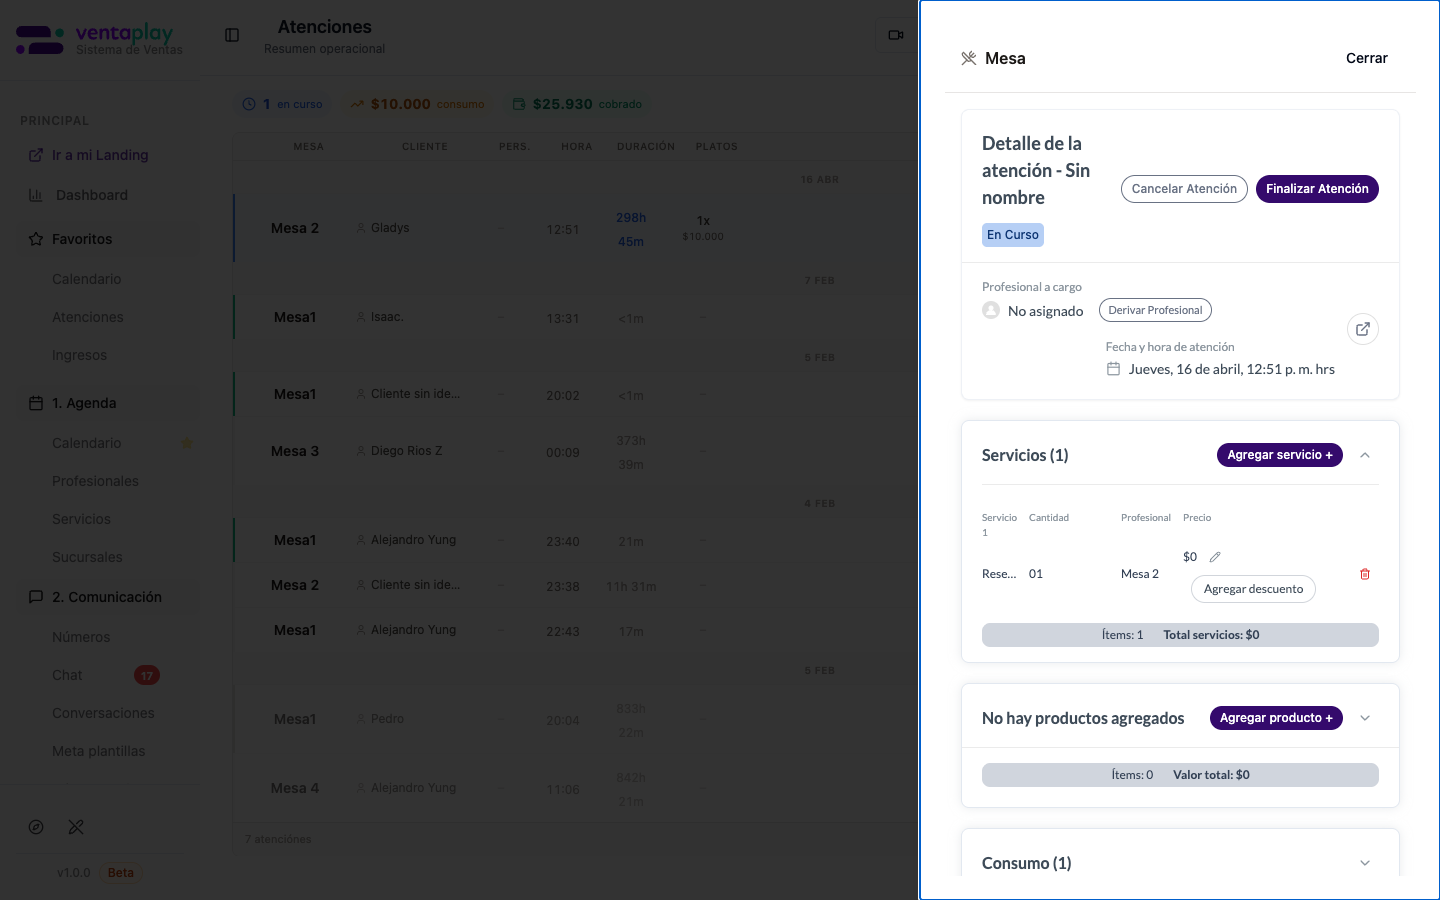Expand the Consumo (1) section

(x=1365, y=863)
